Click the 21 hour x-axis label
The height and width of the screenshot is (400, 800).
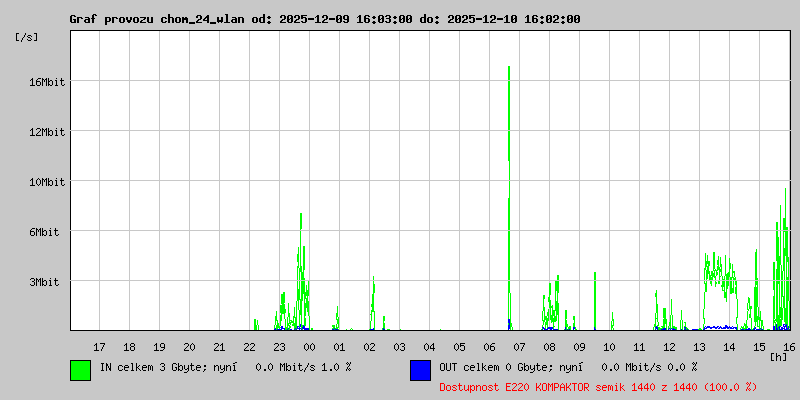pos(219,347)
